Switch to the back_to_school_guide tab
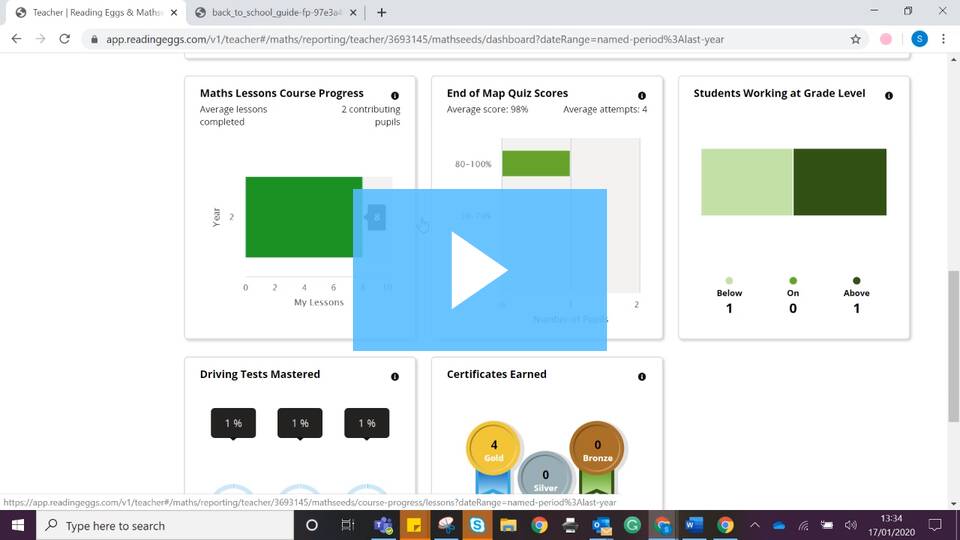The image size is (960, 540). (276, 12)
